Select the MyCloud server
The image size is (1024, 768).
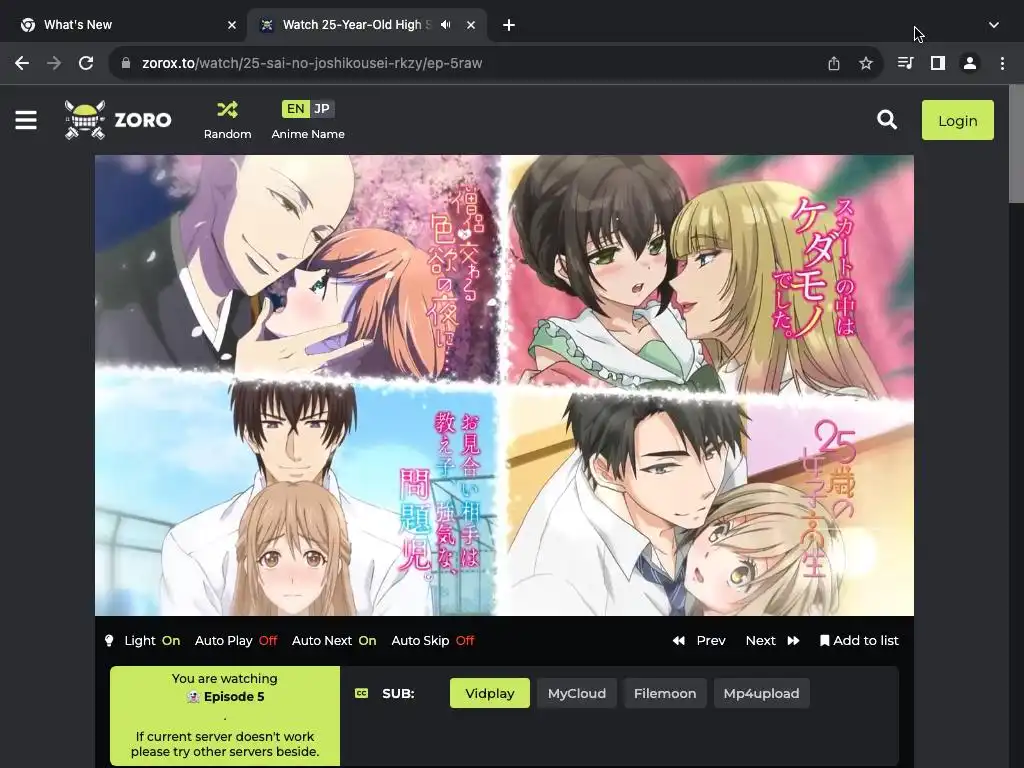[x=577, y=694]
